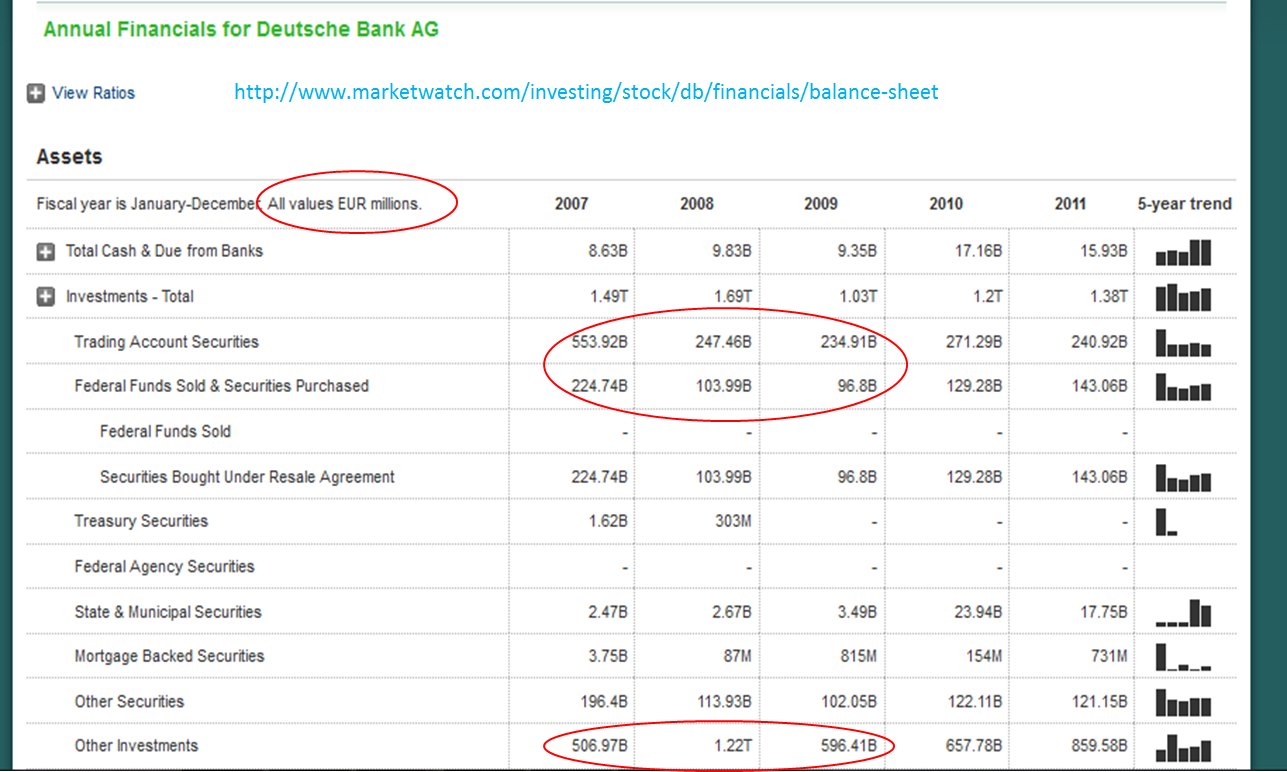Click the 1.49T Investments Total value
This screenshot has height=772, width=1287.
(x=609, y=297)
